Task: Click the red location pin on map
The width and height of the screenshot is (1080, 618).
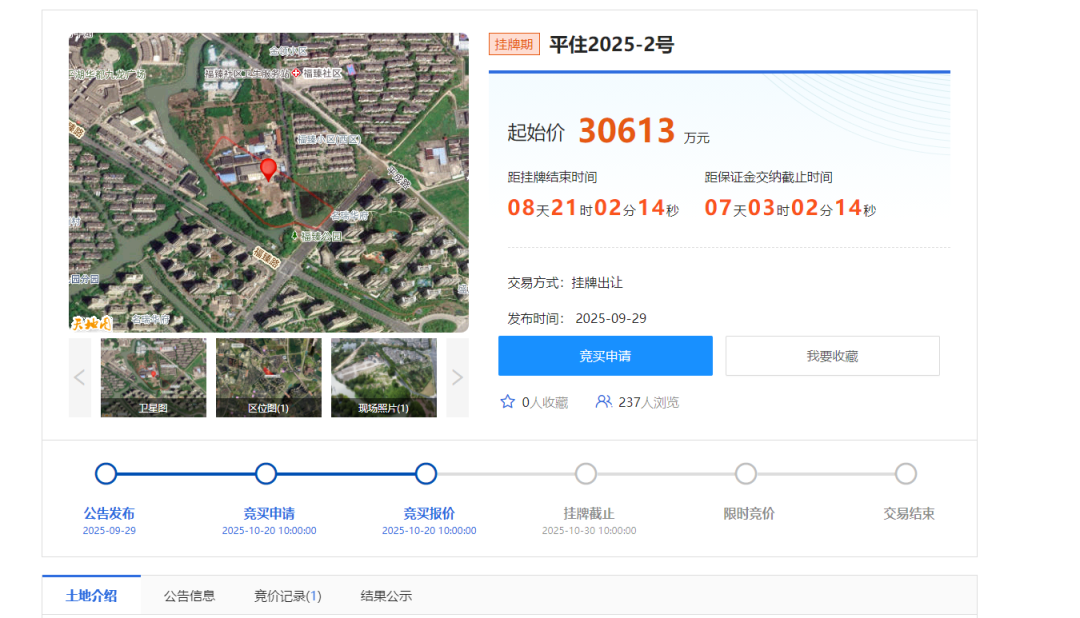Action: [268, 168]
